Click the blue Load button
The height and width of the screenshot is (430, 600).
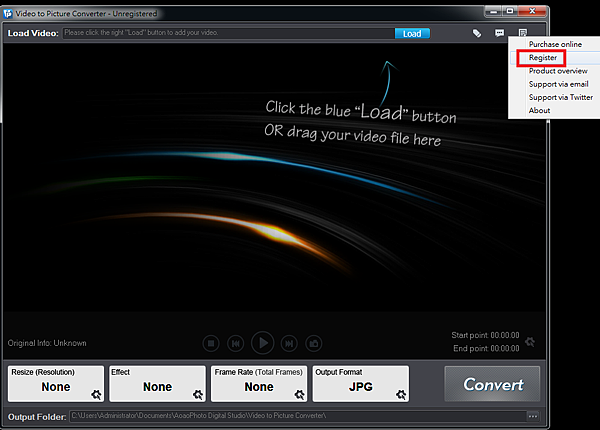tap(412, 34)
